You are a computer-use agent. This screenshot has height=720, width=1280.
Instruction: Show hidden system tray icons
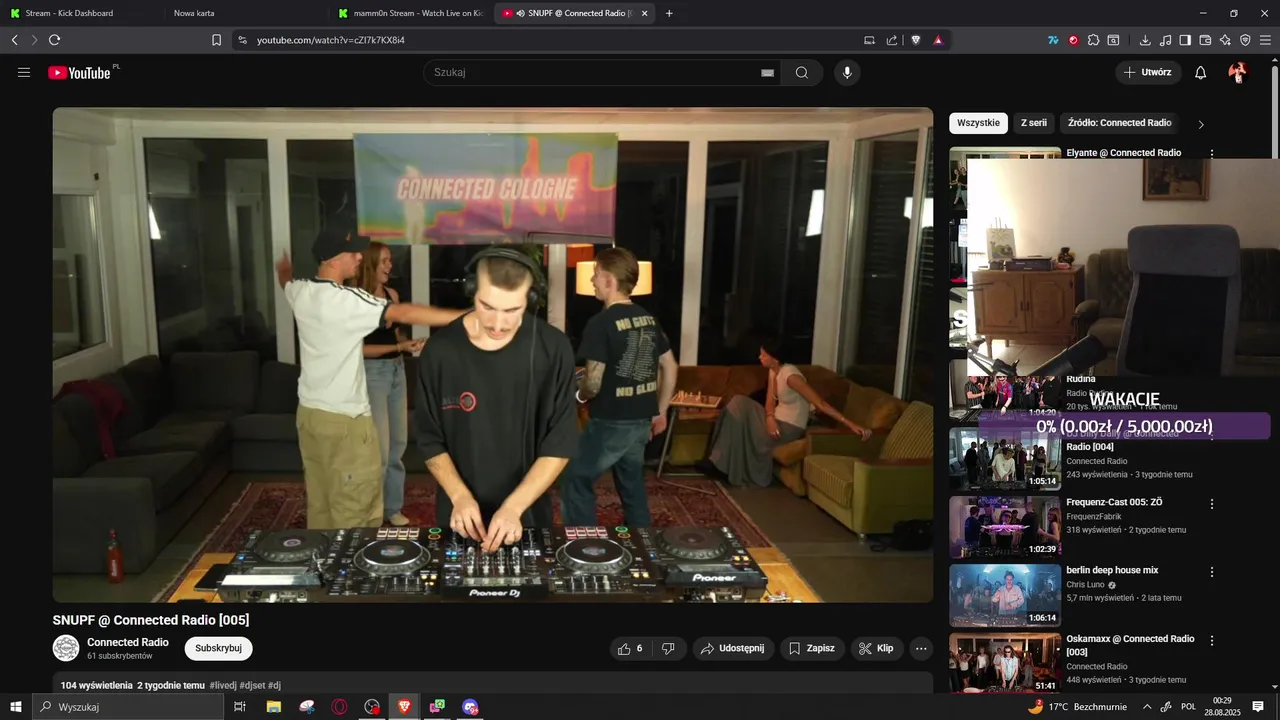point(1147,707)
